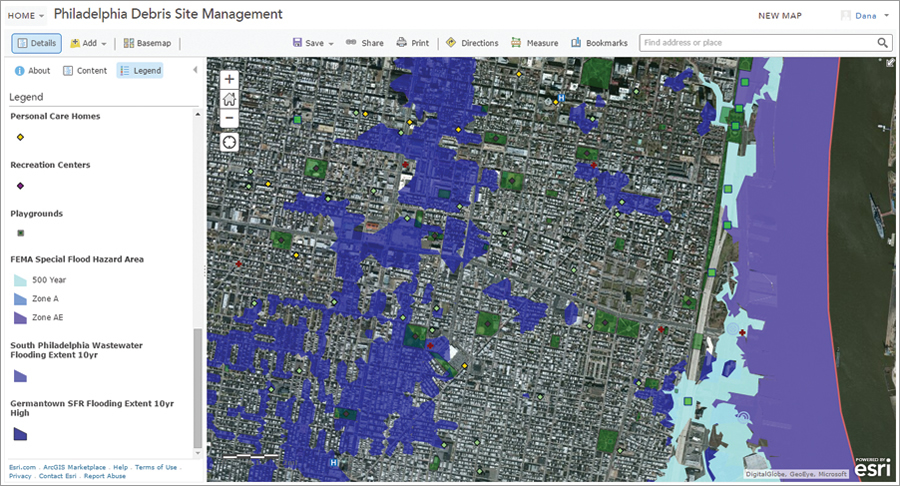Open the Terms of Use link
900x486 pixels.
(x=156, y=467)
